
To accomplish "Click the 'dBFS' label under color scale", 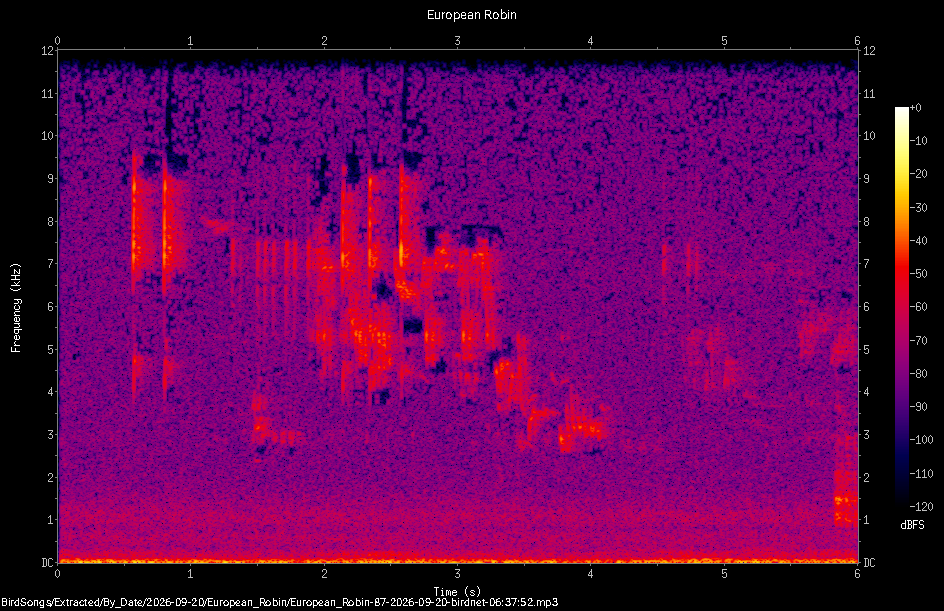I will pos(912,525).
